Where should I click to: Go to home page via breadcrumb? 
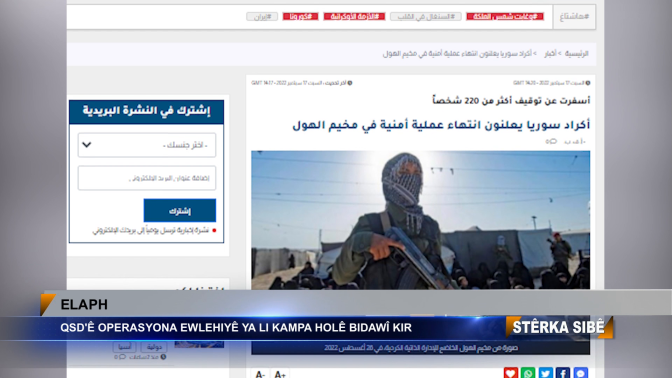576,54
